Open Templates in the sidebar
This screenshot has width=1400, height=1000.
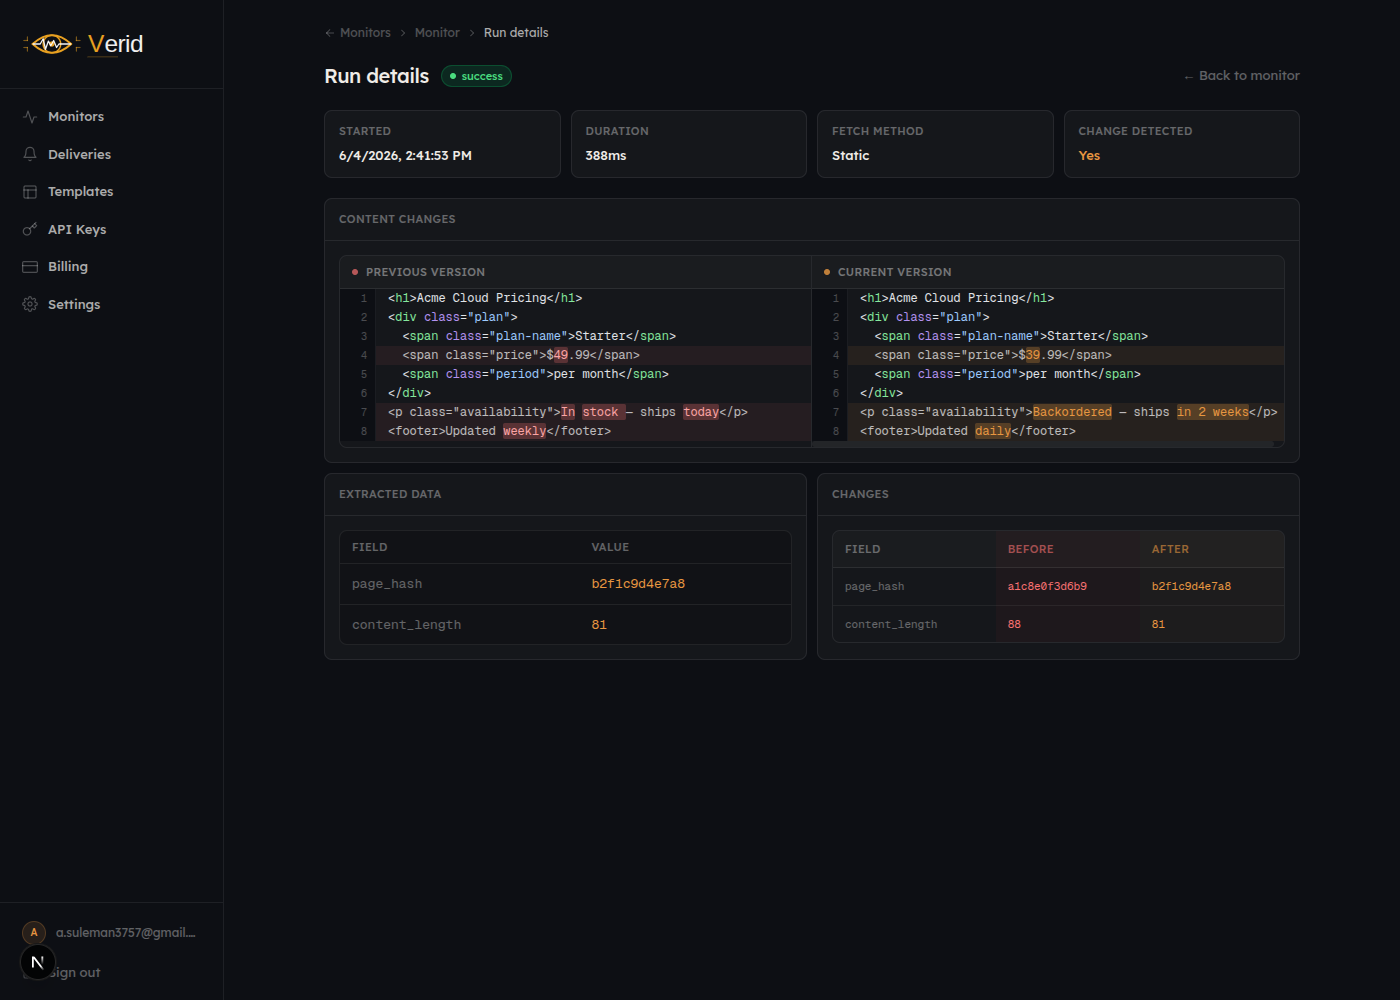click(80, 192)
